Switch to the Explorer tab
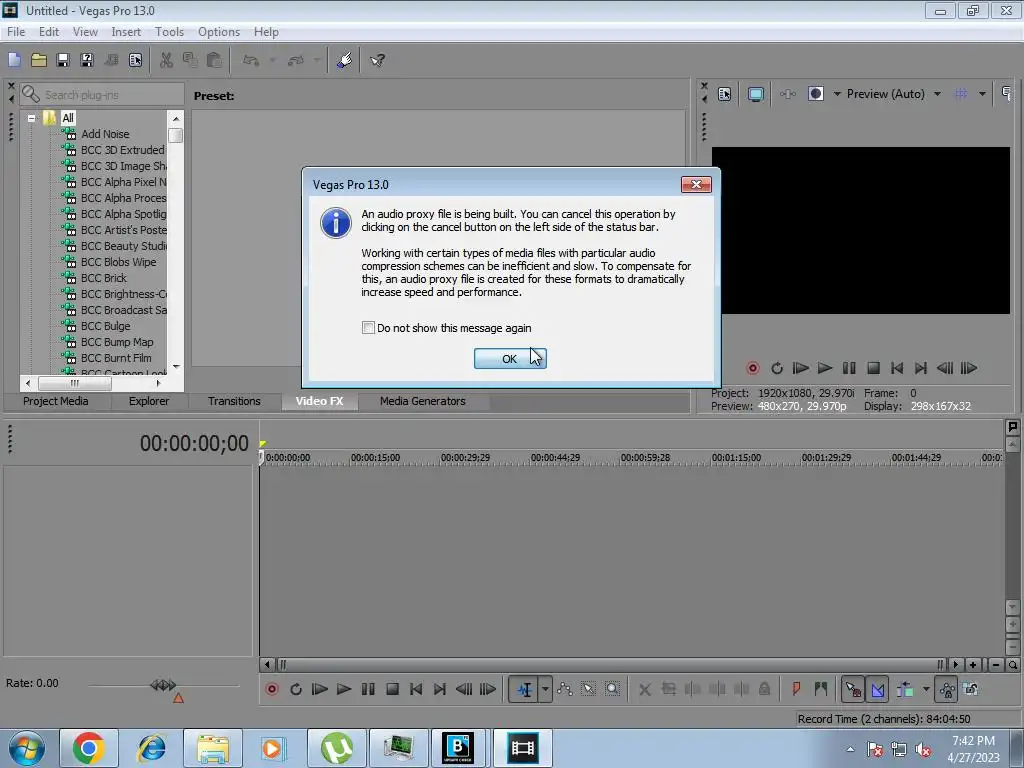 point(149,401)
